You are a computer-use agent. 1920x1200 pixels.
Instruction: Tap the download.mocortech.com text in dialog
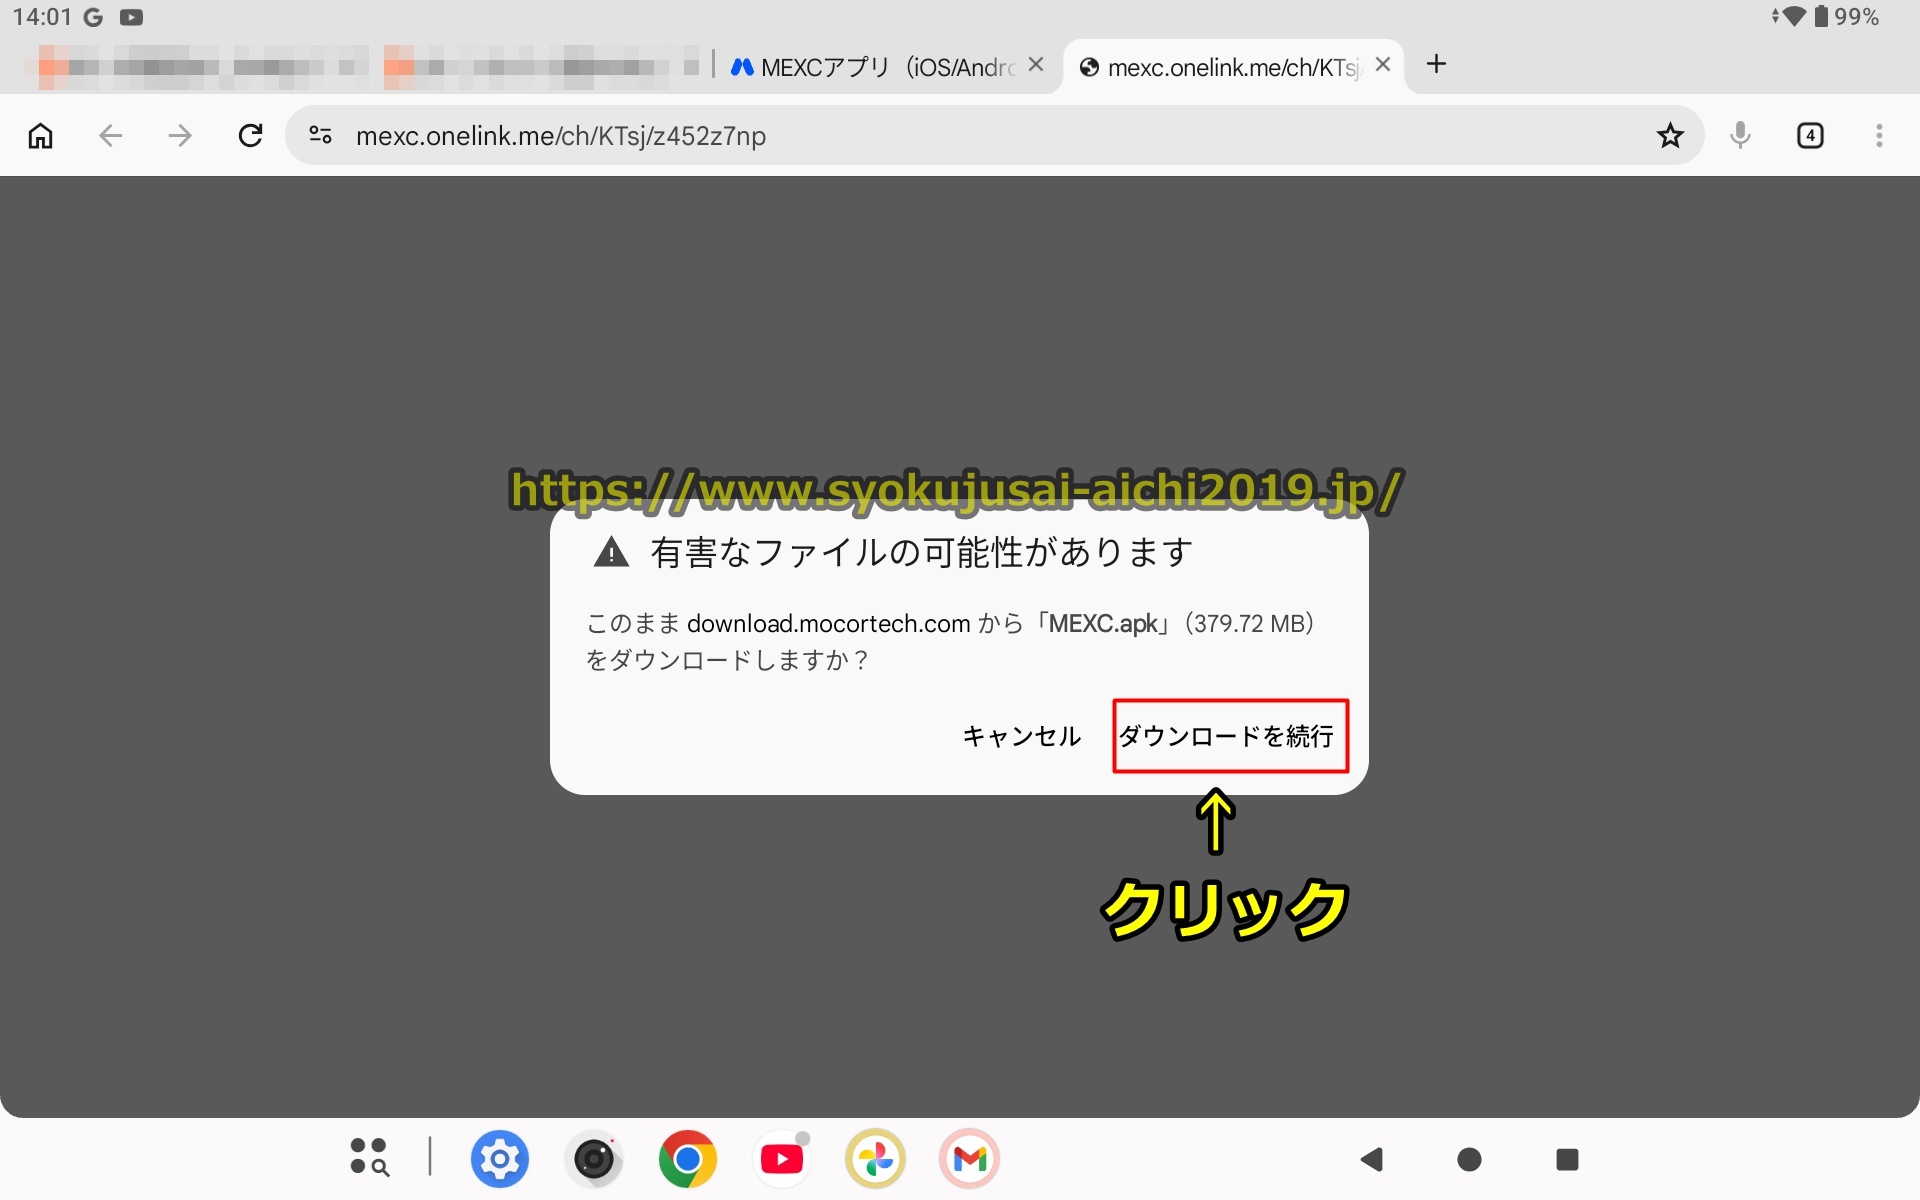(x=828, y=623)
